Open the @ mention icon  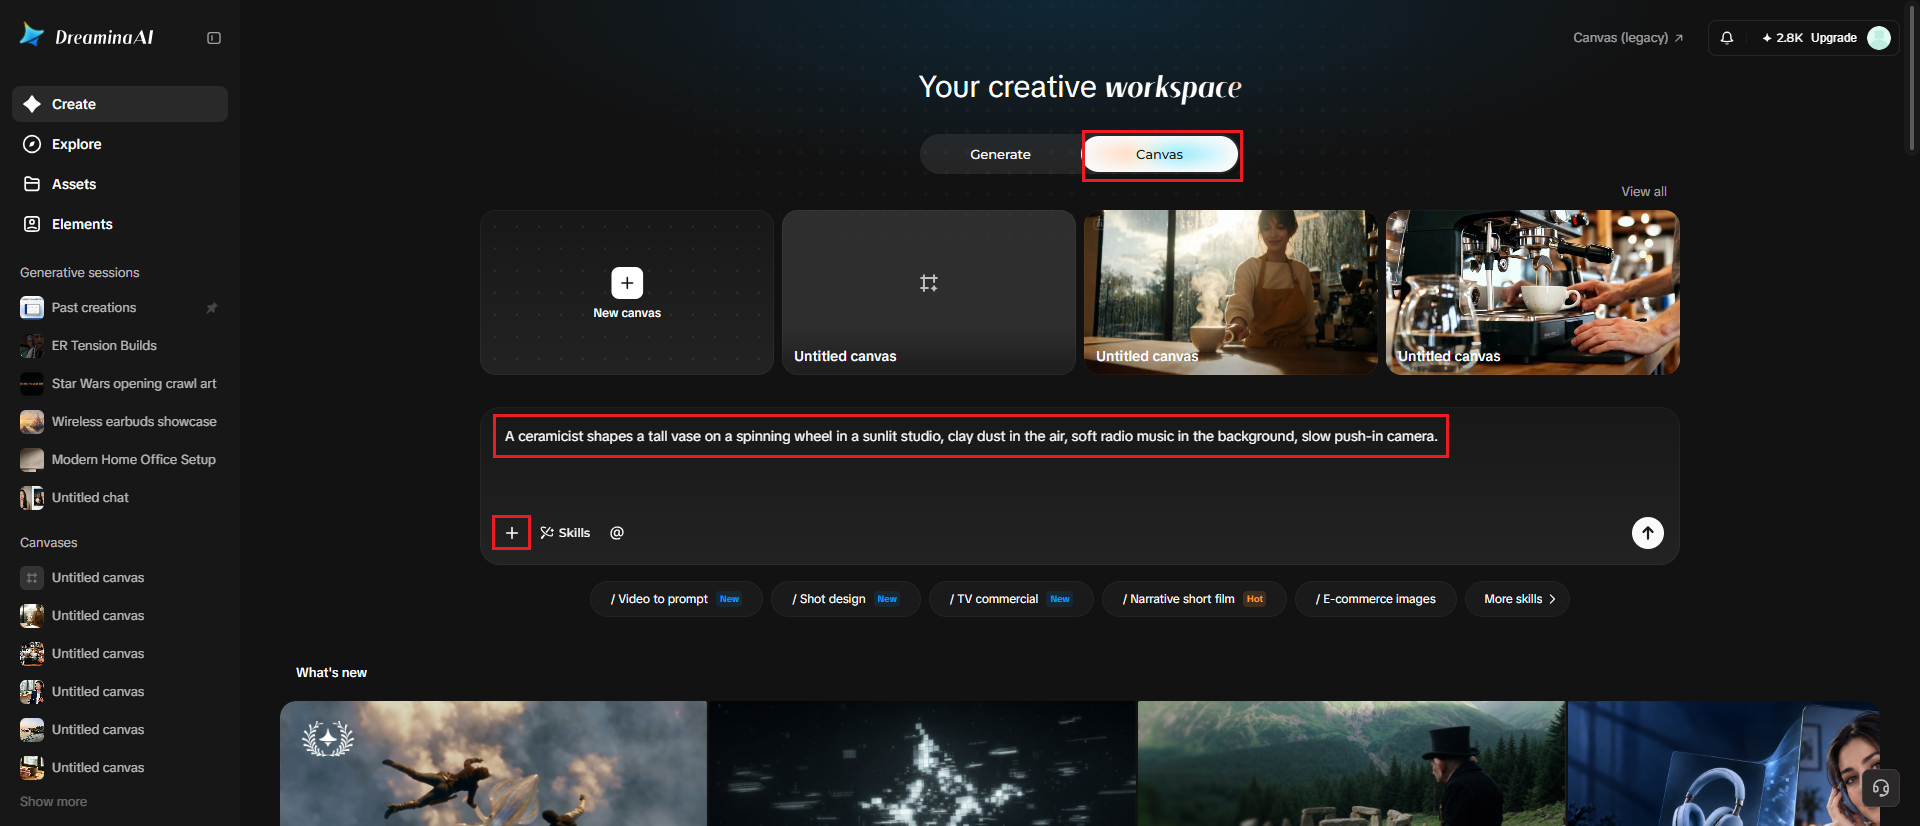[x=617, y=533]
